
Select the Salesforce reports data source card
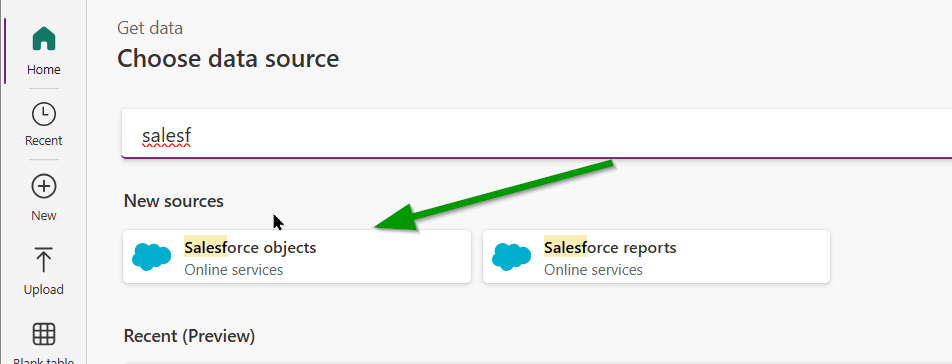(656, 256)
